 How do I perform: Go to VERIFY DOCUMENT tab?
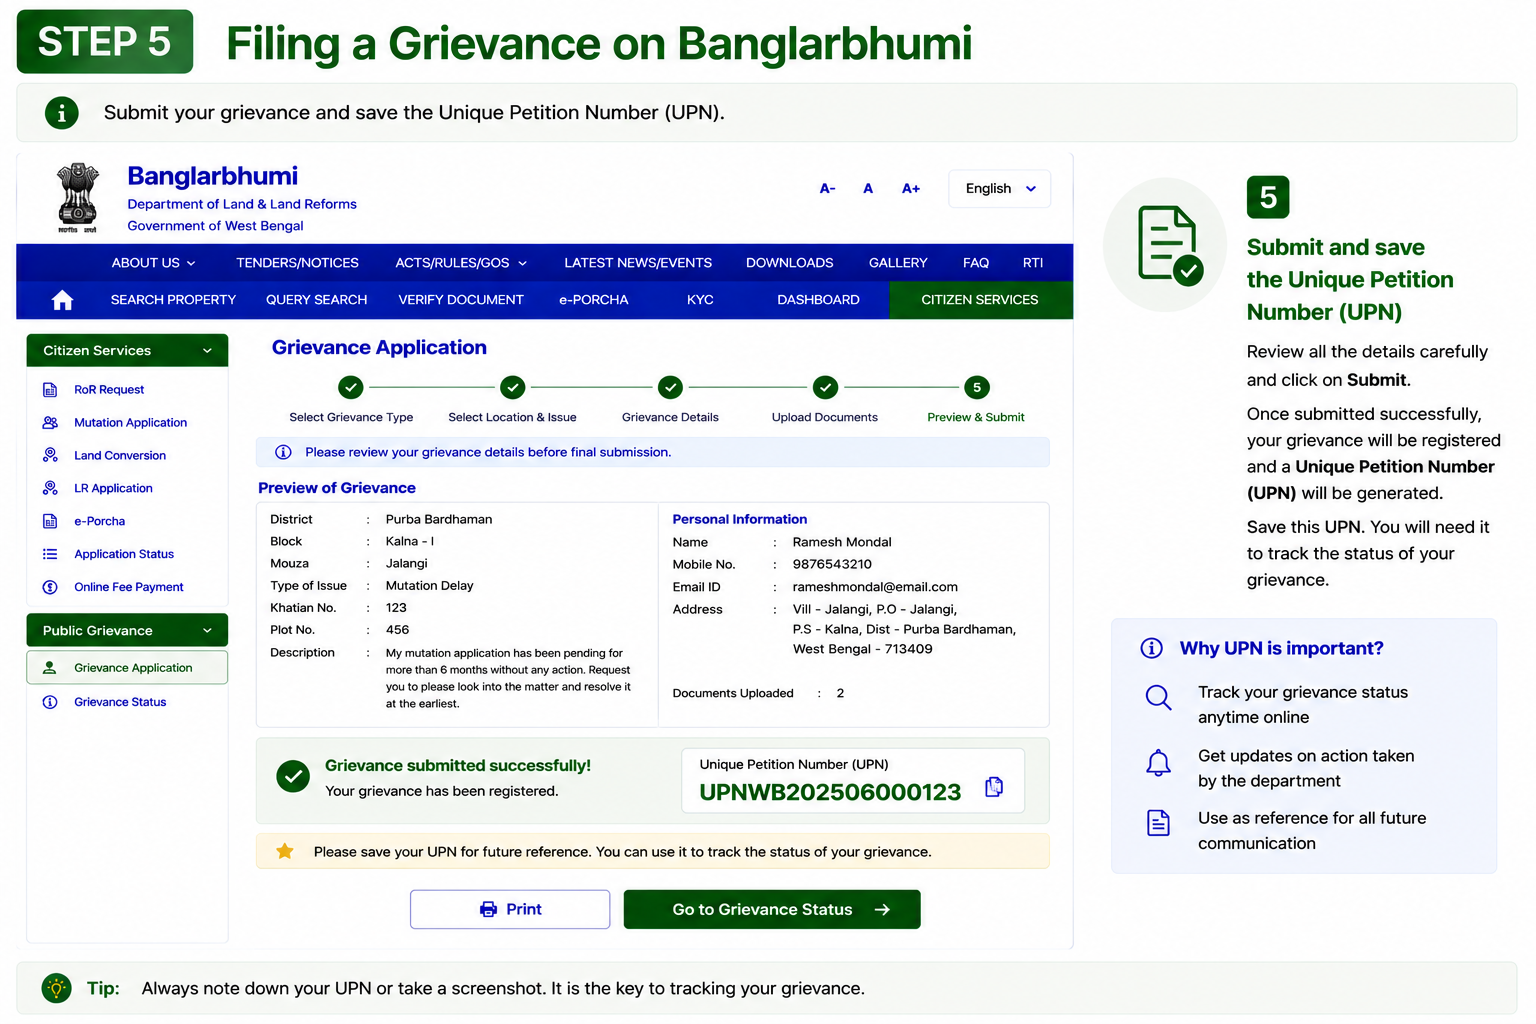(461, 300)
